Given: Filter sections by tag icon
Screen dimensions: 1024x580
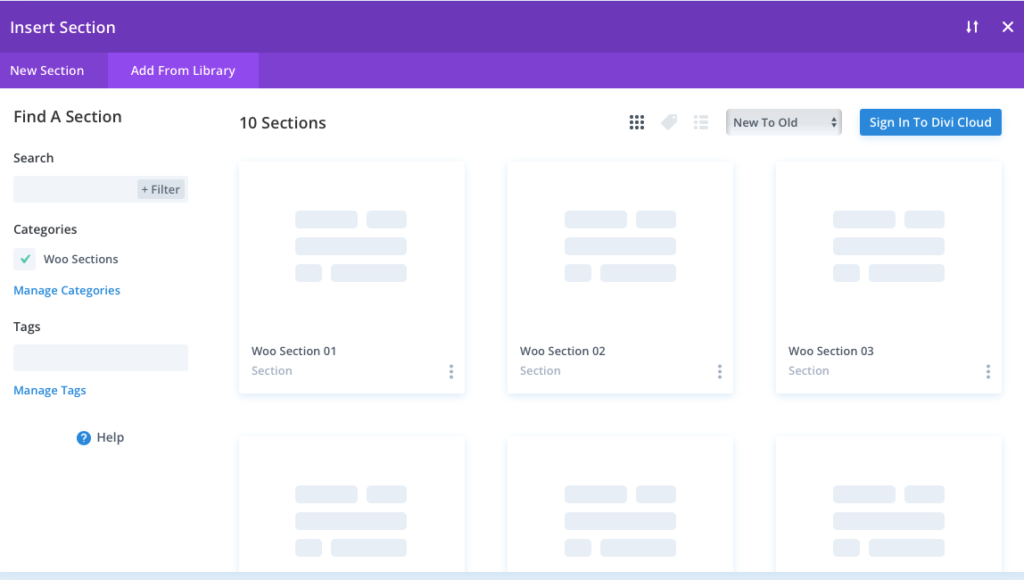Looking at the screenshot, I should pos(669,121).
